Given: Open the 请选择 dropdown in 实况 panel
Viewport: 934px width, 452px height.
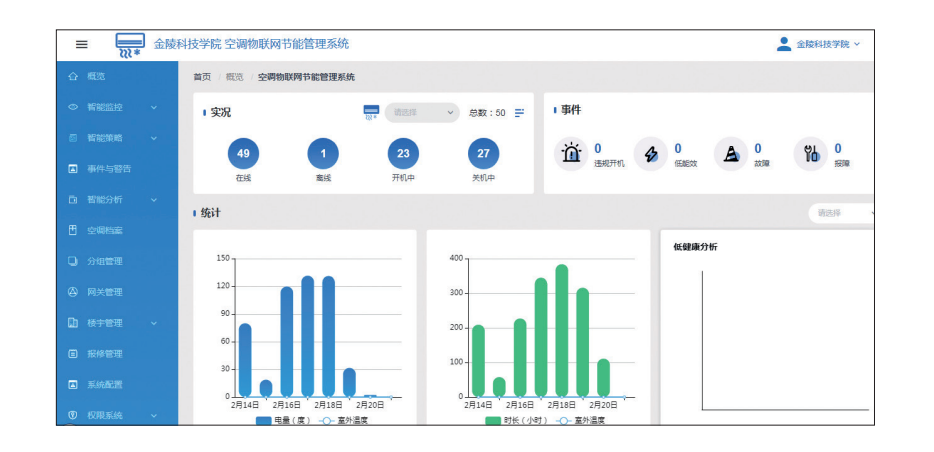Looking at the screenshot, I should coord(420,113).
